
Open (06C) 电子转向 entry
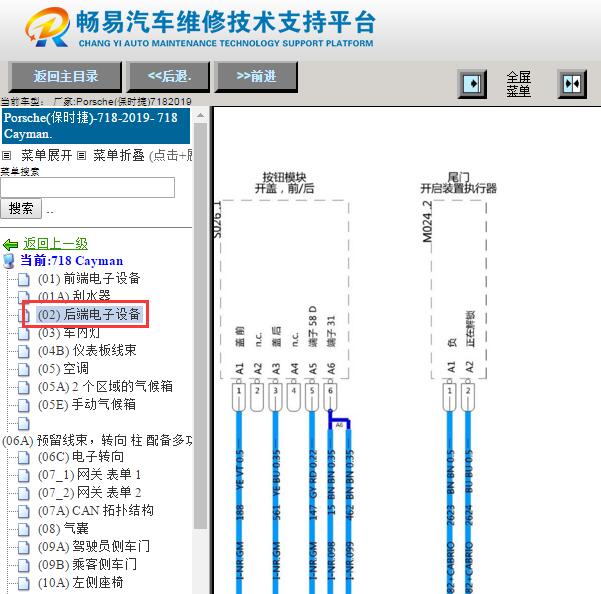click(x=81, y=457)
